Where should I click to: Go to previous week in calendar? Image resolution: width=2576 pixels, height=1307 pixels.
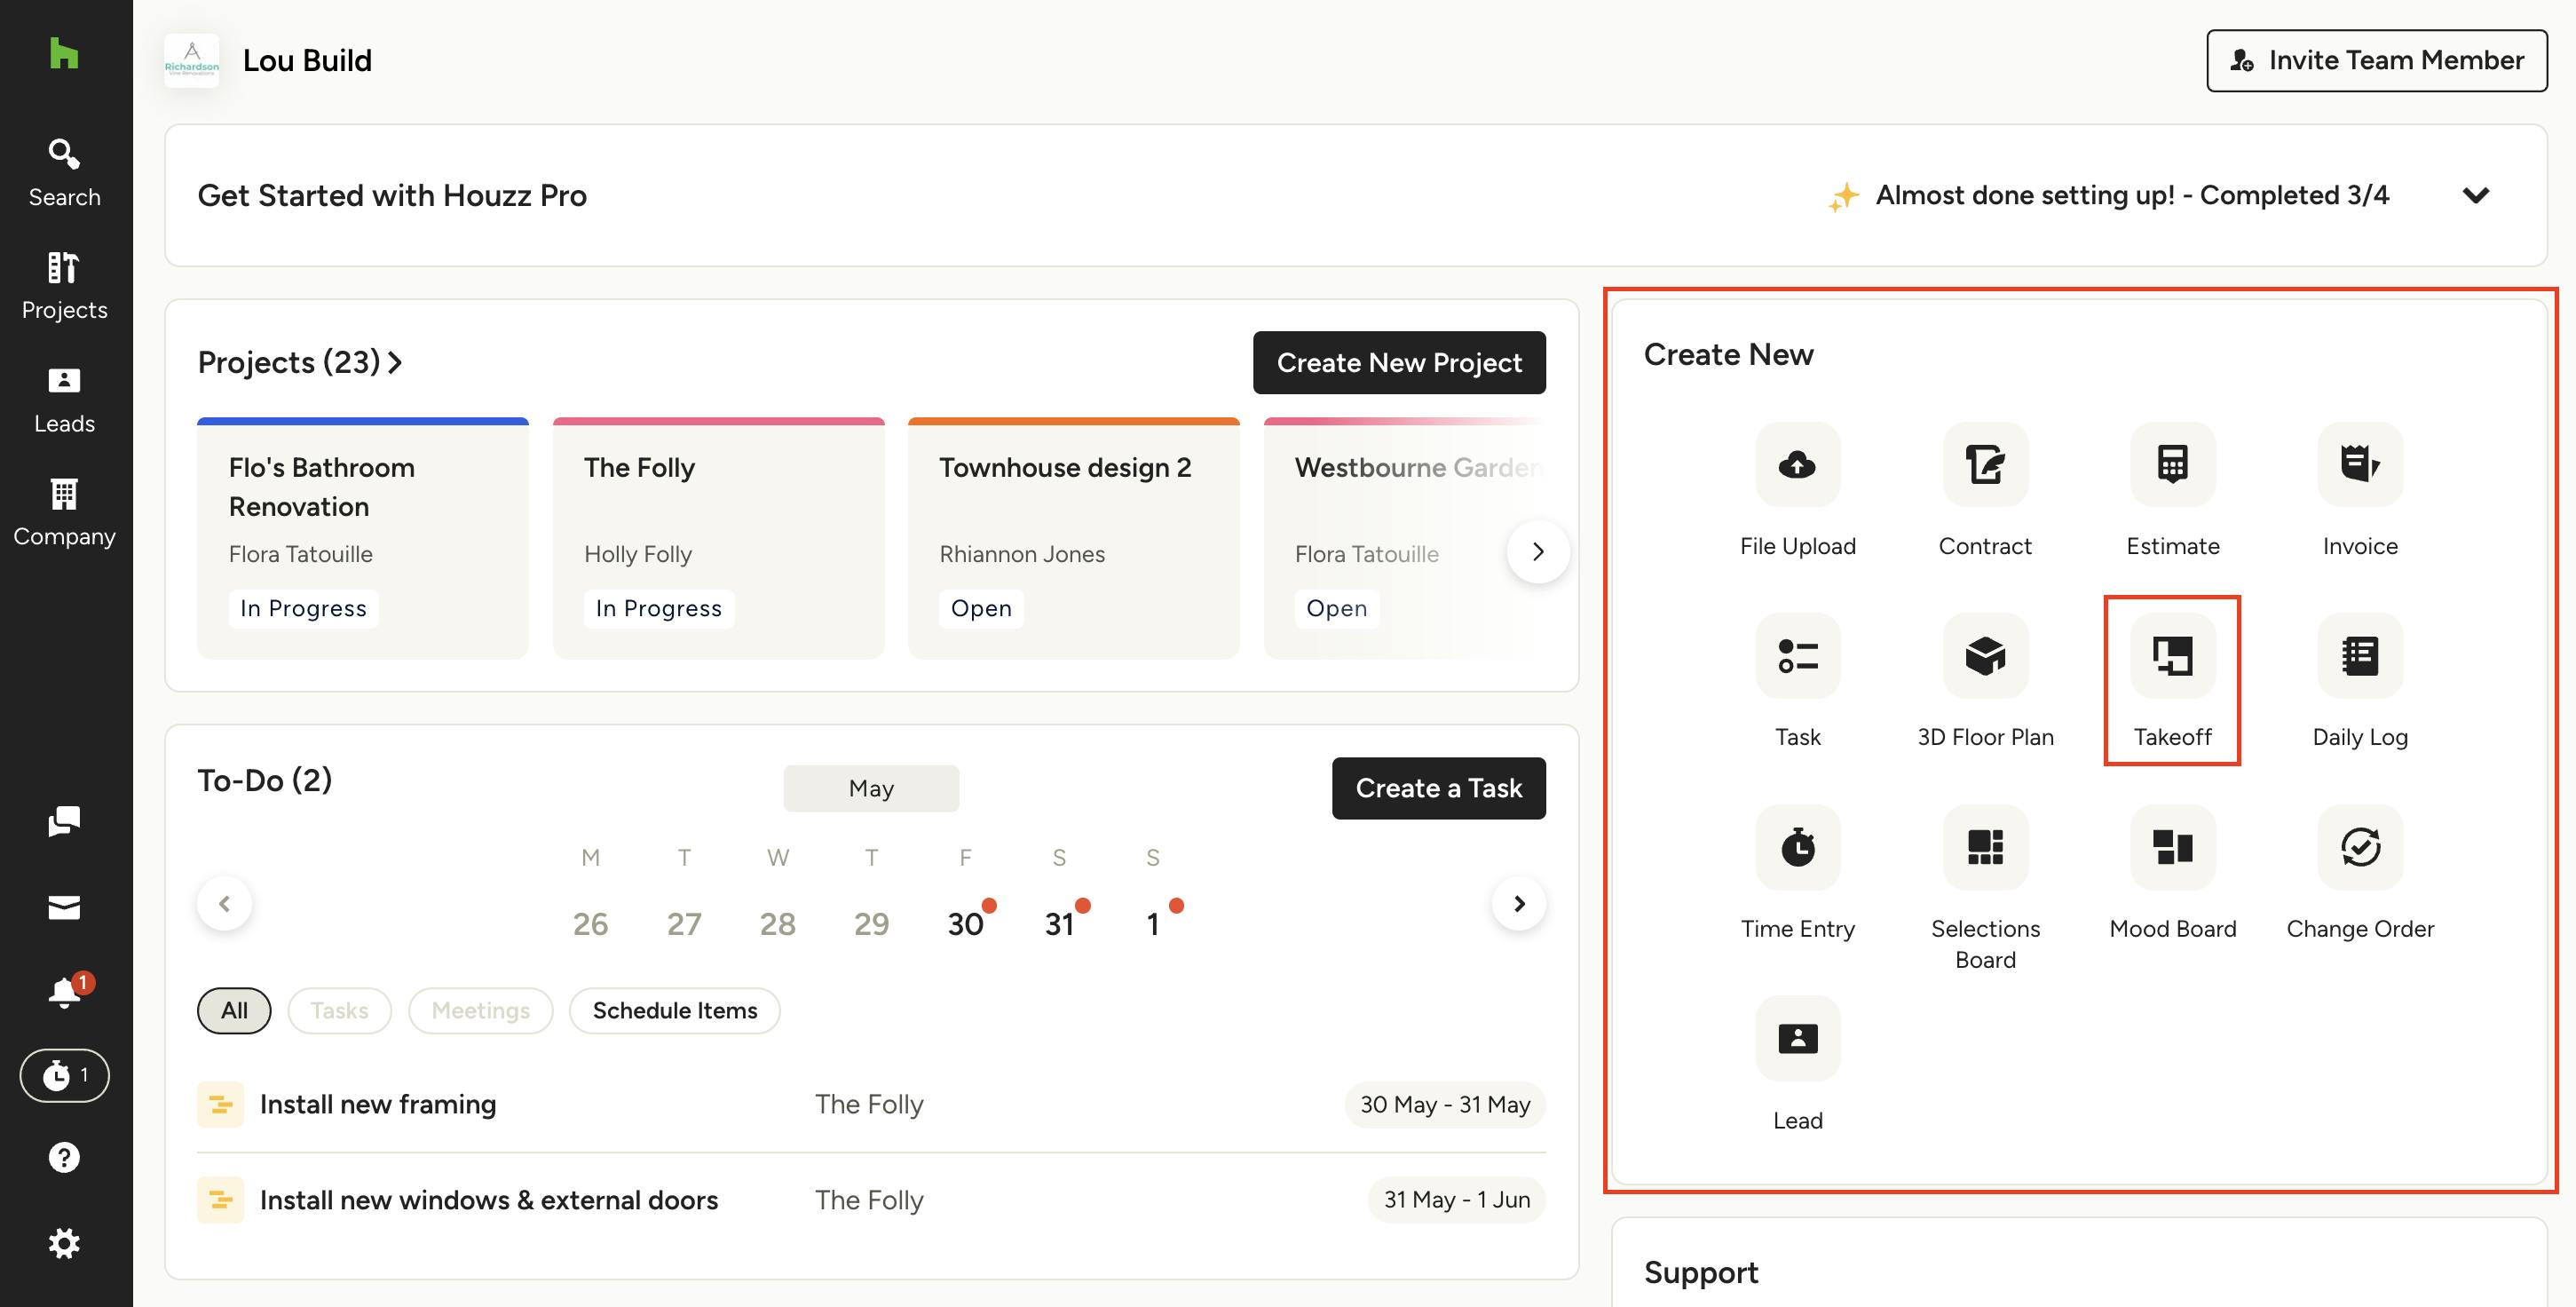(x=224, y=903)
